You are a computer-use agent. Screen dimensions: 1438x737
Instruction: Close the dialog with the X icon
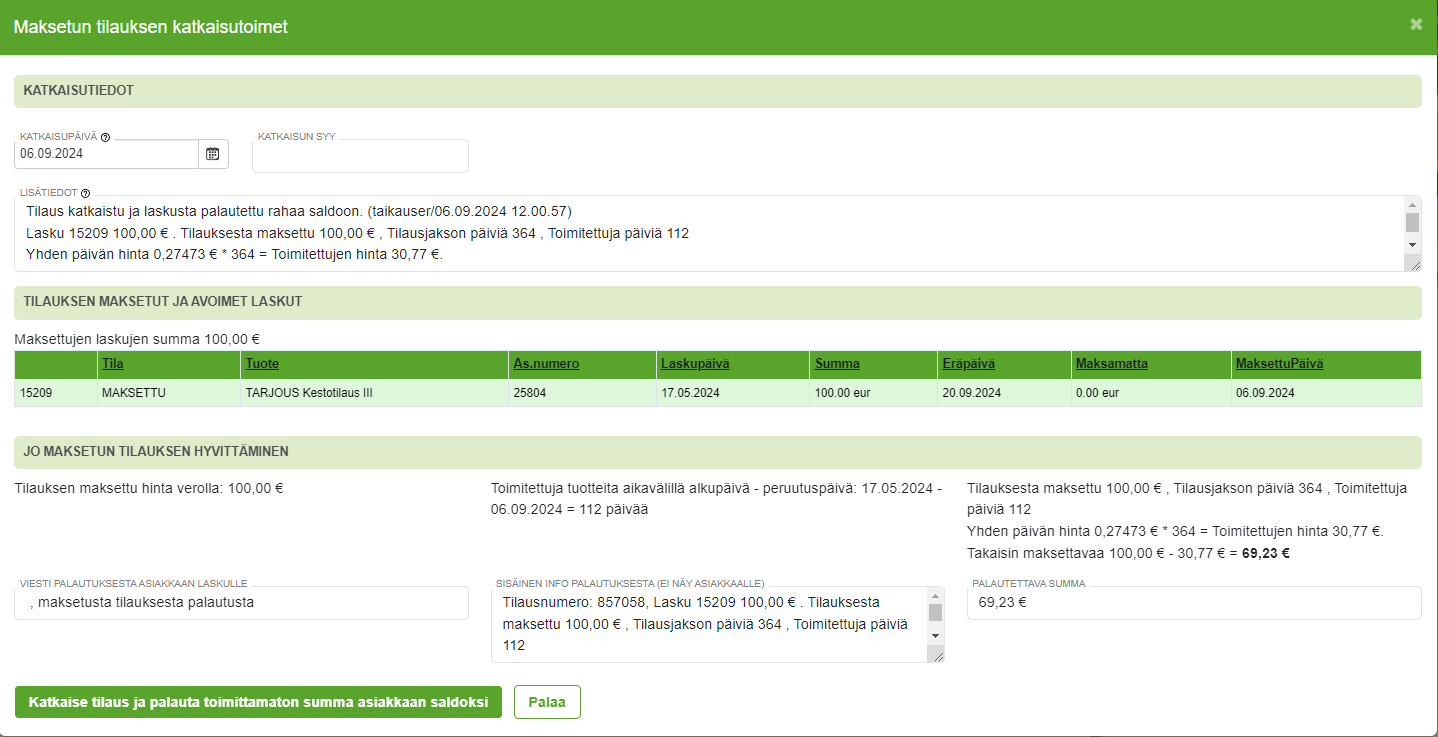1416,24
